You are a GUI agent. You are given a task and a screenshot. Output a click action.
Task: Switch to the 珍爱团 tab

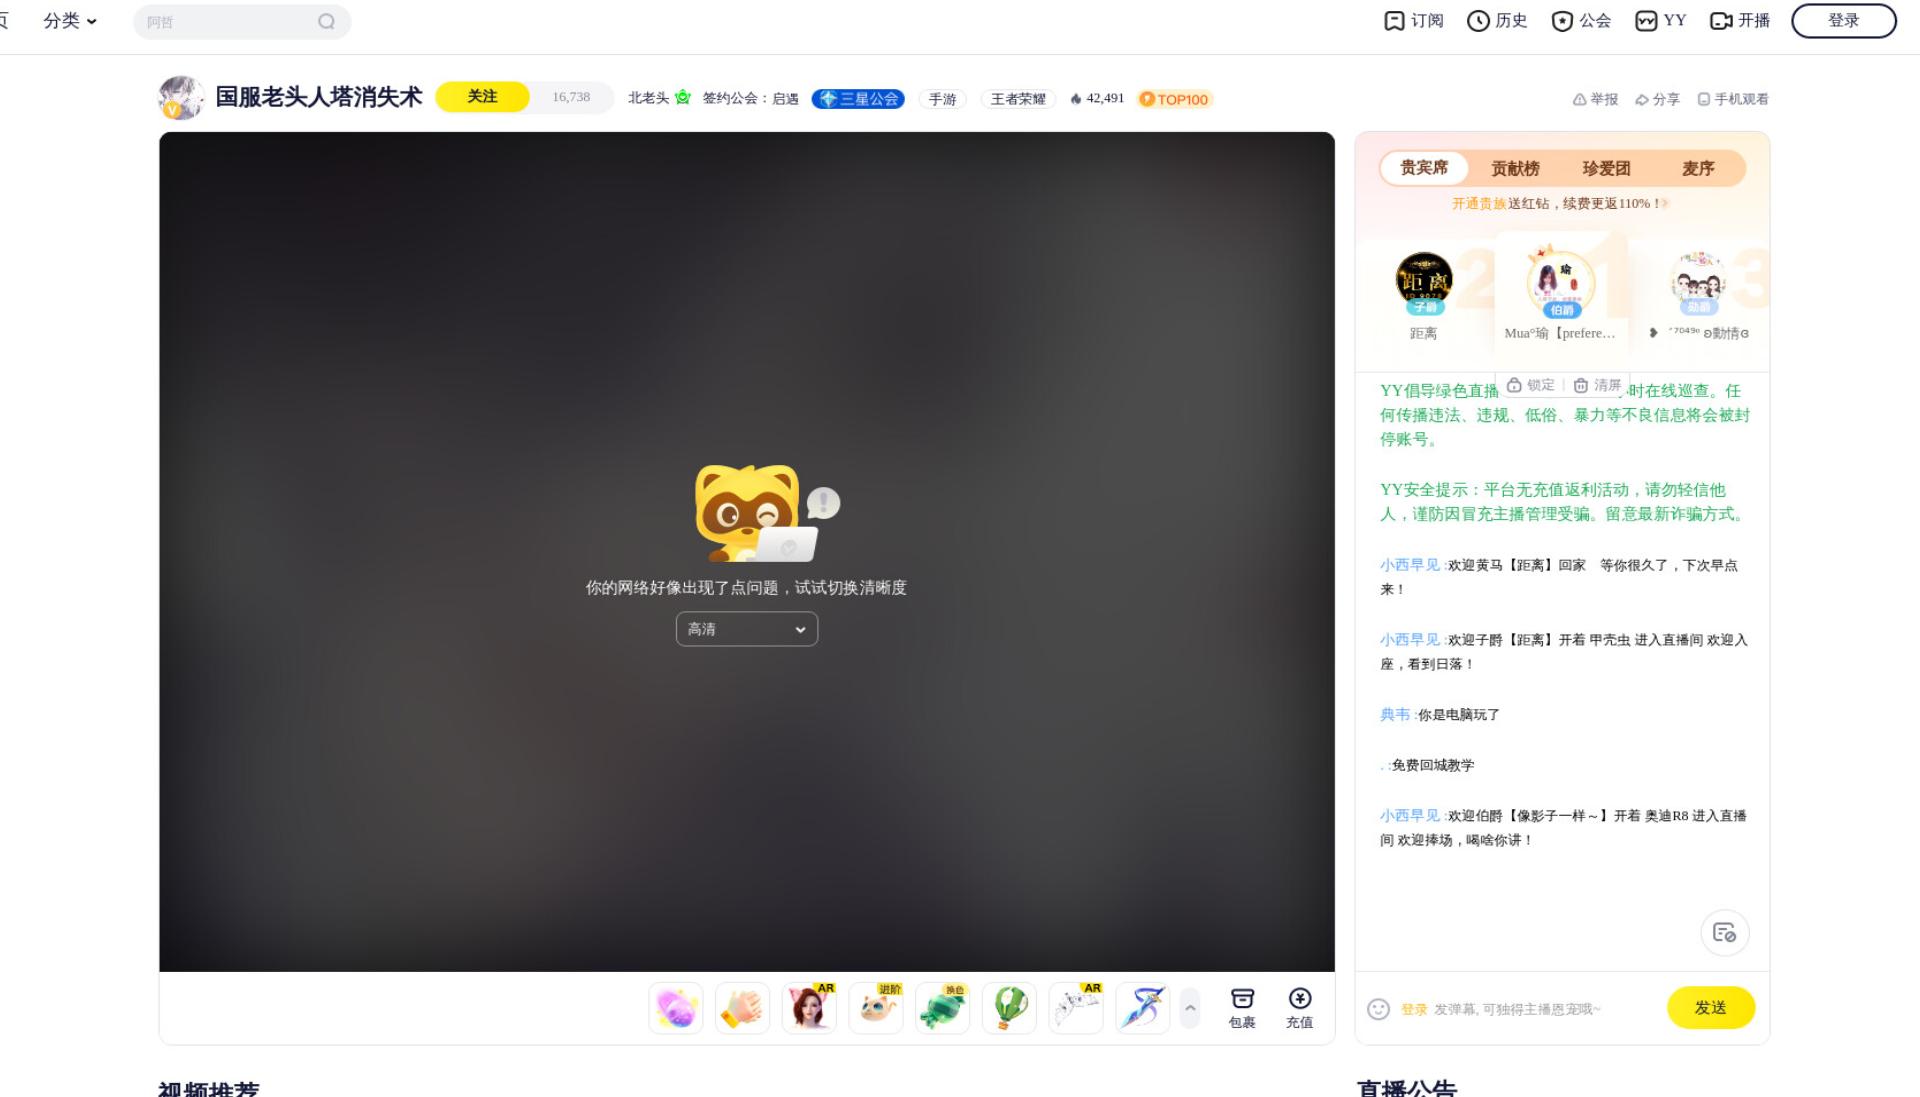coord(1606,168)
